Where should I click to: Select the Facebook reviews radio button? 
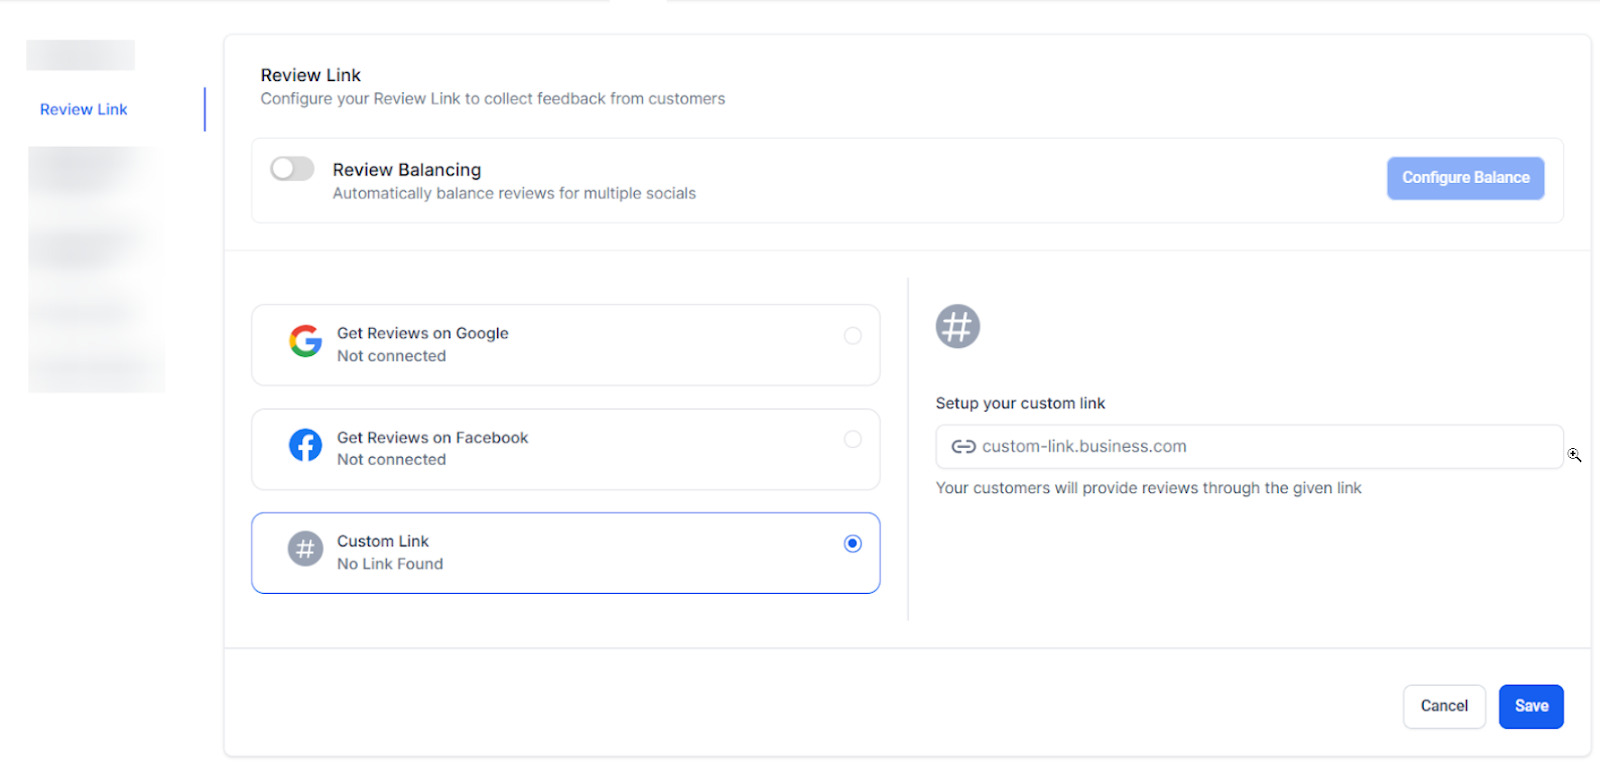click(852, 439)
